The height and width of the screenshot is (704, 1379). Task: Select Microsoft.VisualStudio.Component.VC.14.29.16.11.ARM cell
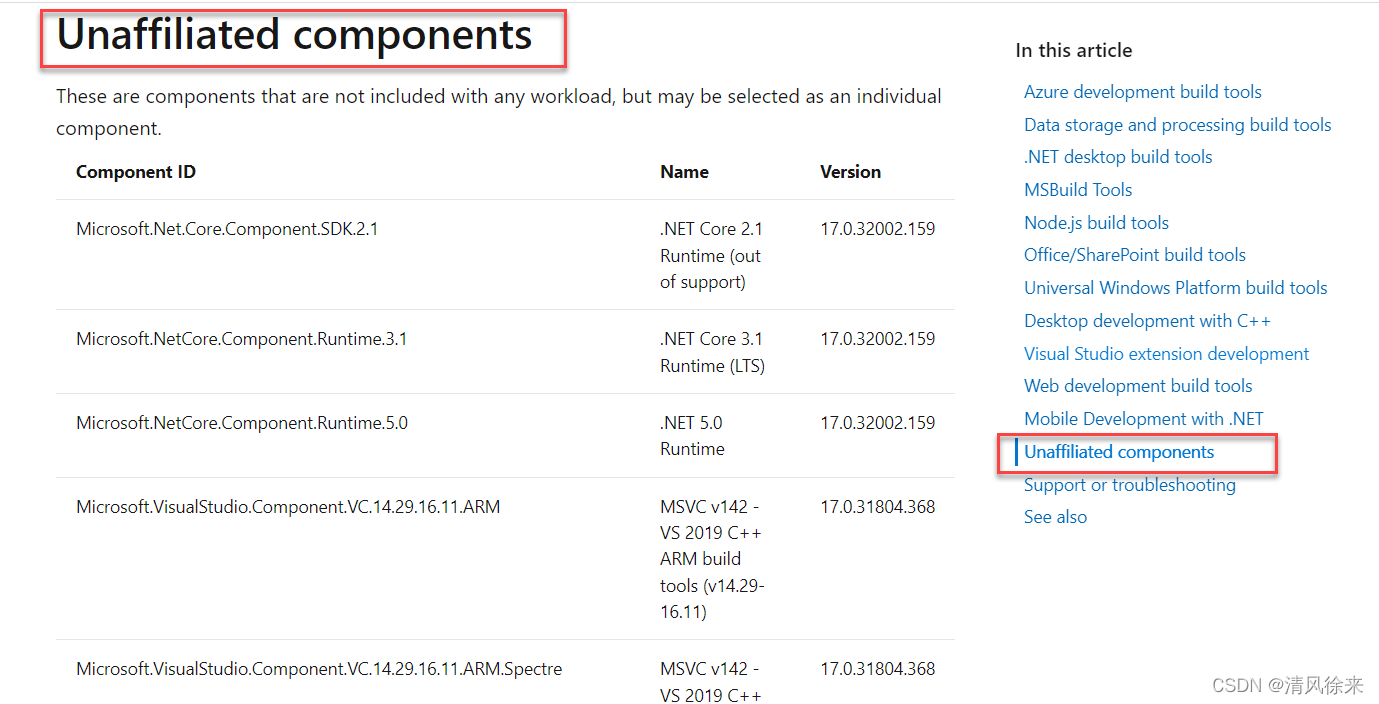(x=288, y=507)
